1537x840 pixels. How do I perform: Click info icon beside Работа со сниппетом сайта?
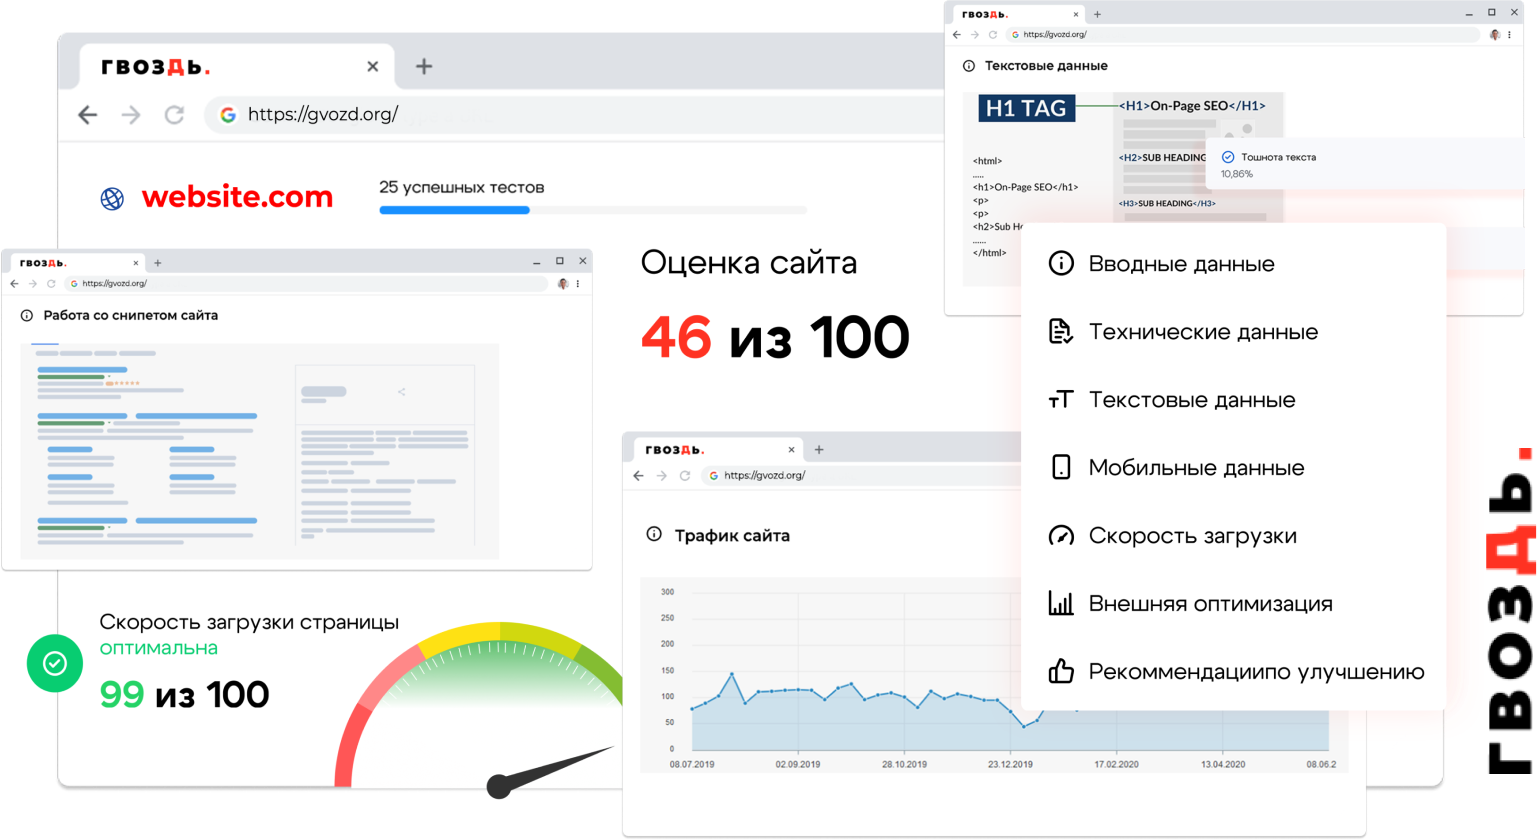(27, 315)
